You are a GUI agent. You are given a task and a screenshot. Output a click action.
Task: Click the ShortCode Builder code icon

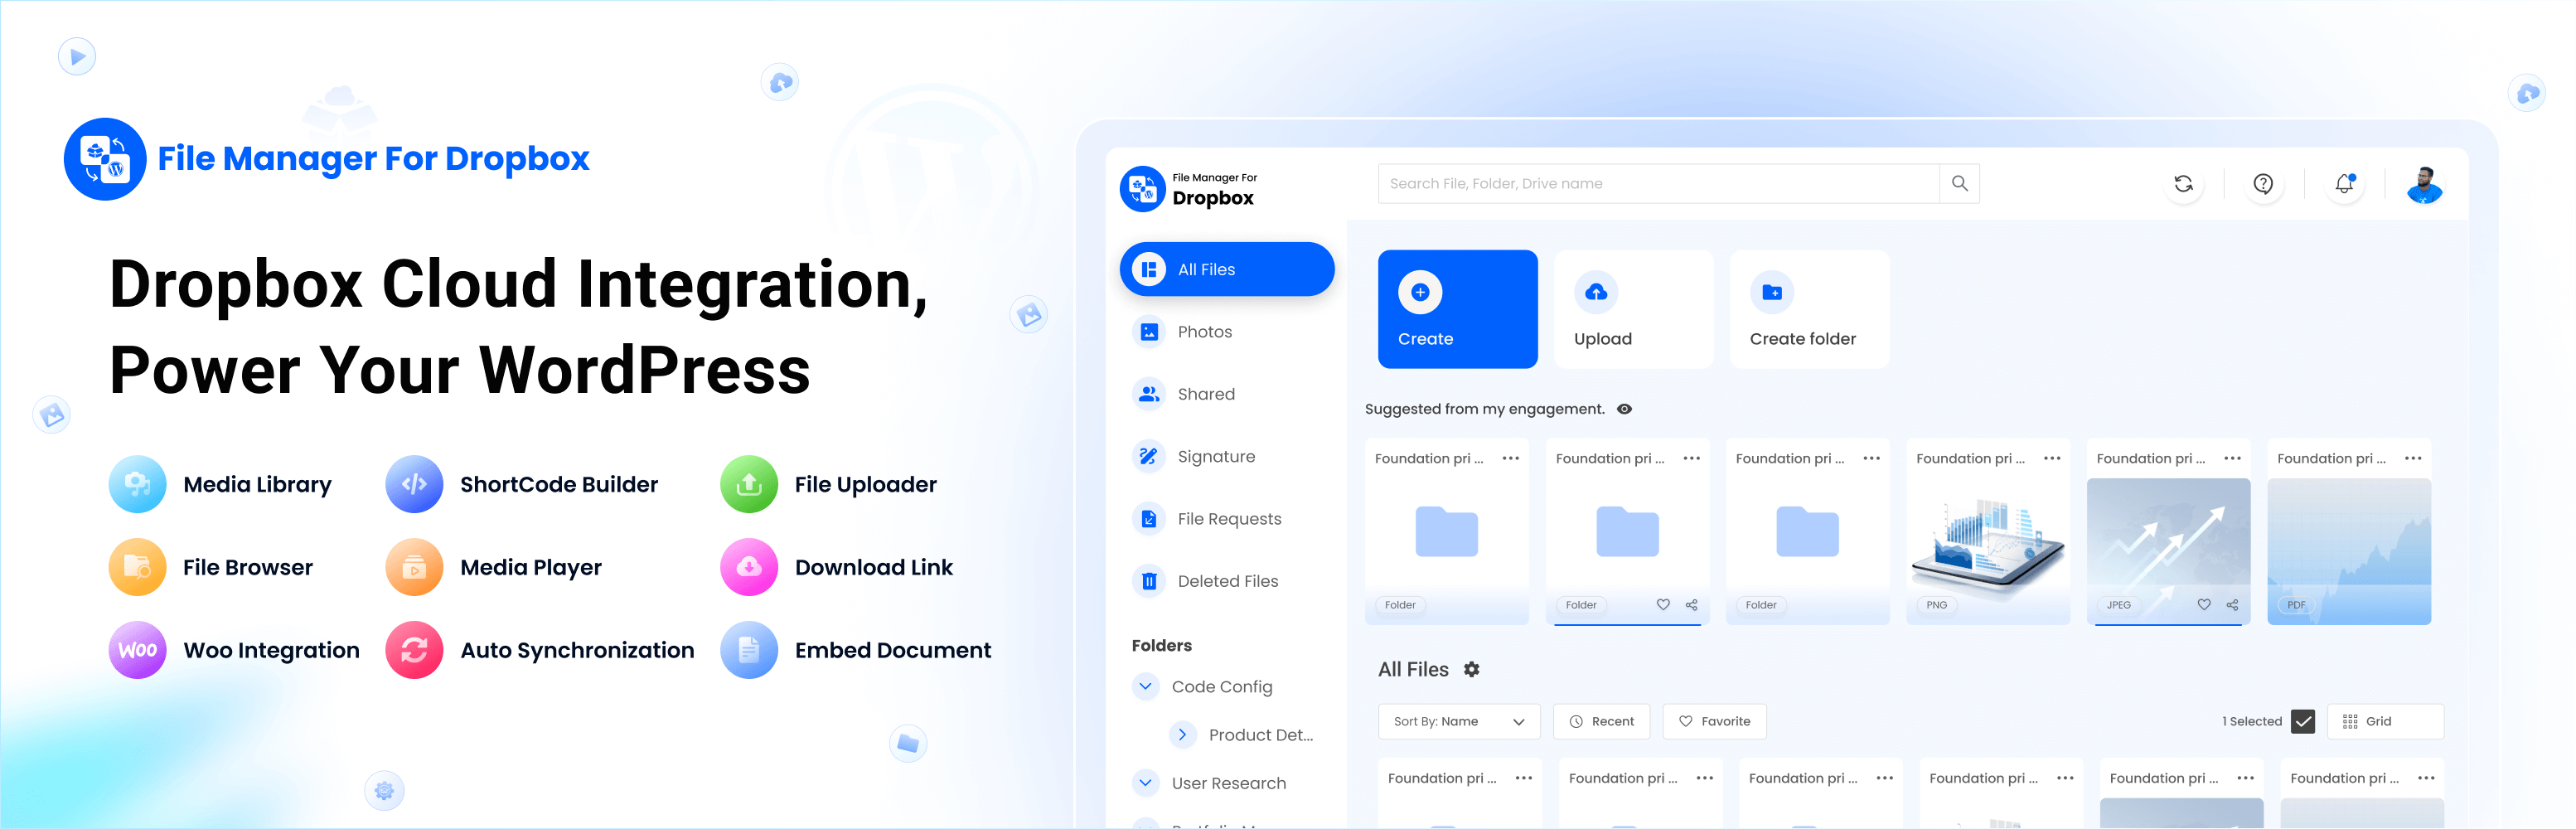tap(414, 484)
